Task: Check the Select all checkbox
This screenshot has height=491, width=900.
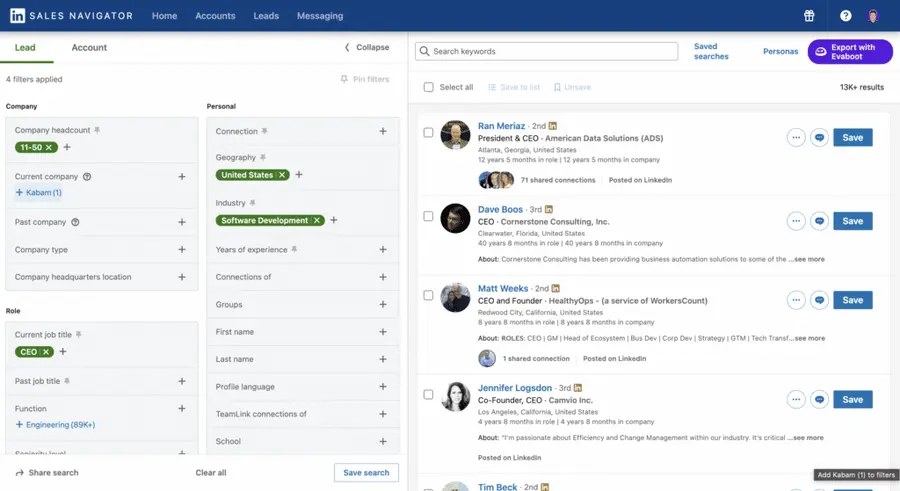Action: tap(428, 87)
